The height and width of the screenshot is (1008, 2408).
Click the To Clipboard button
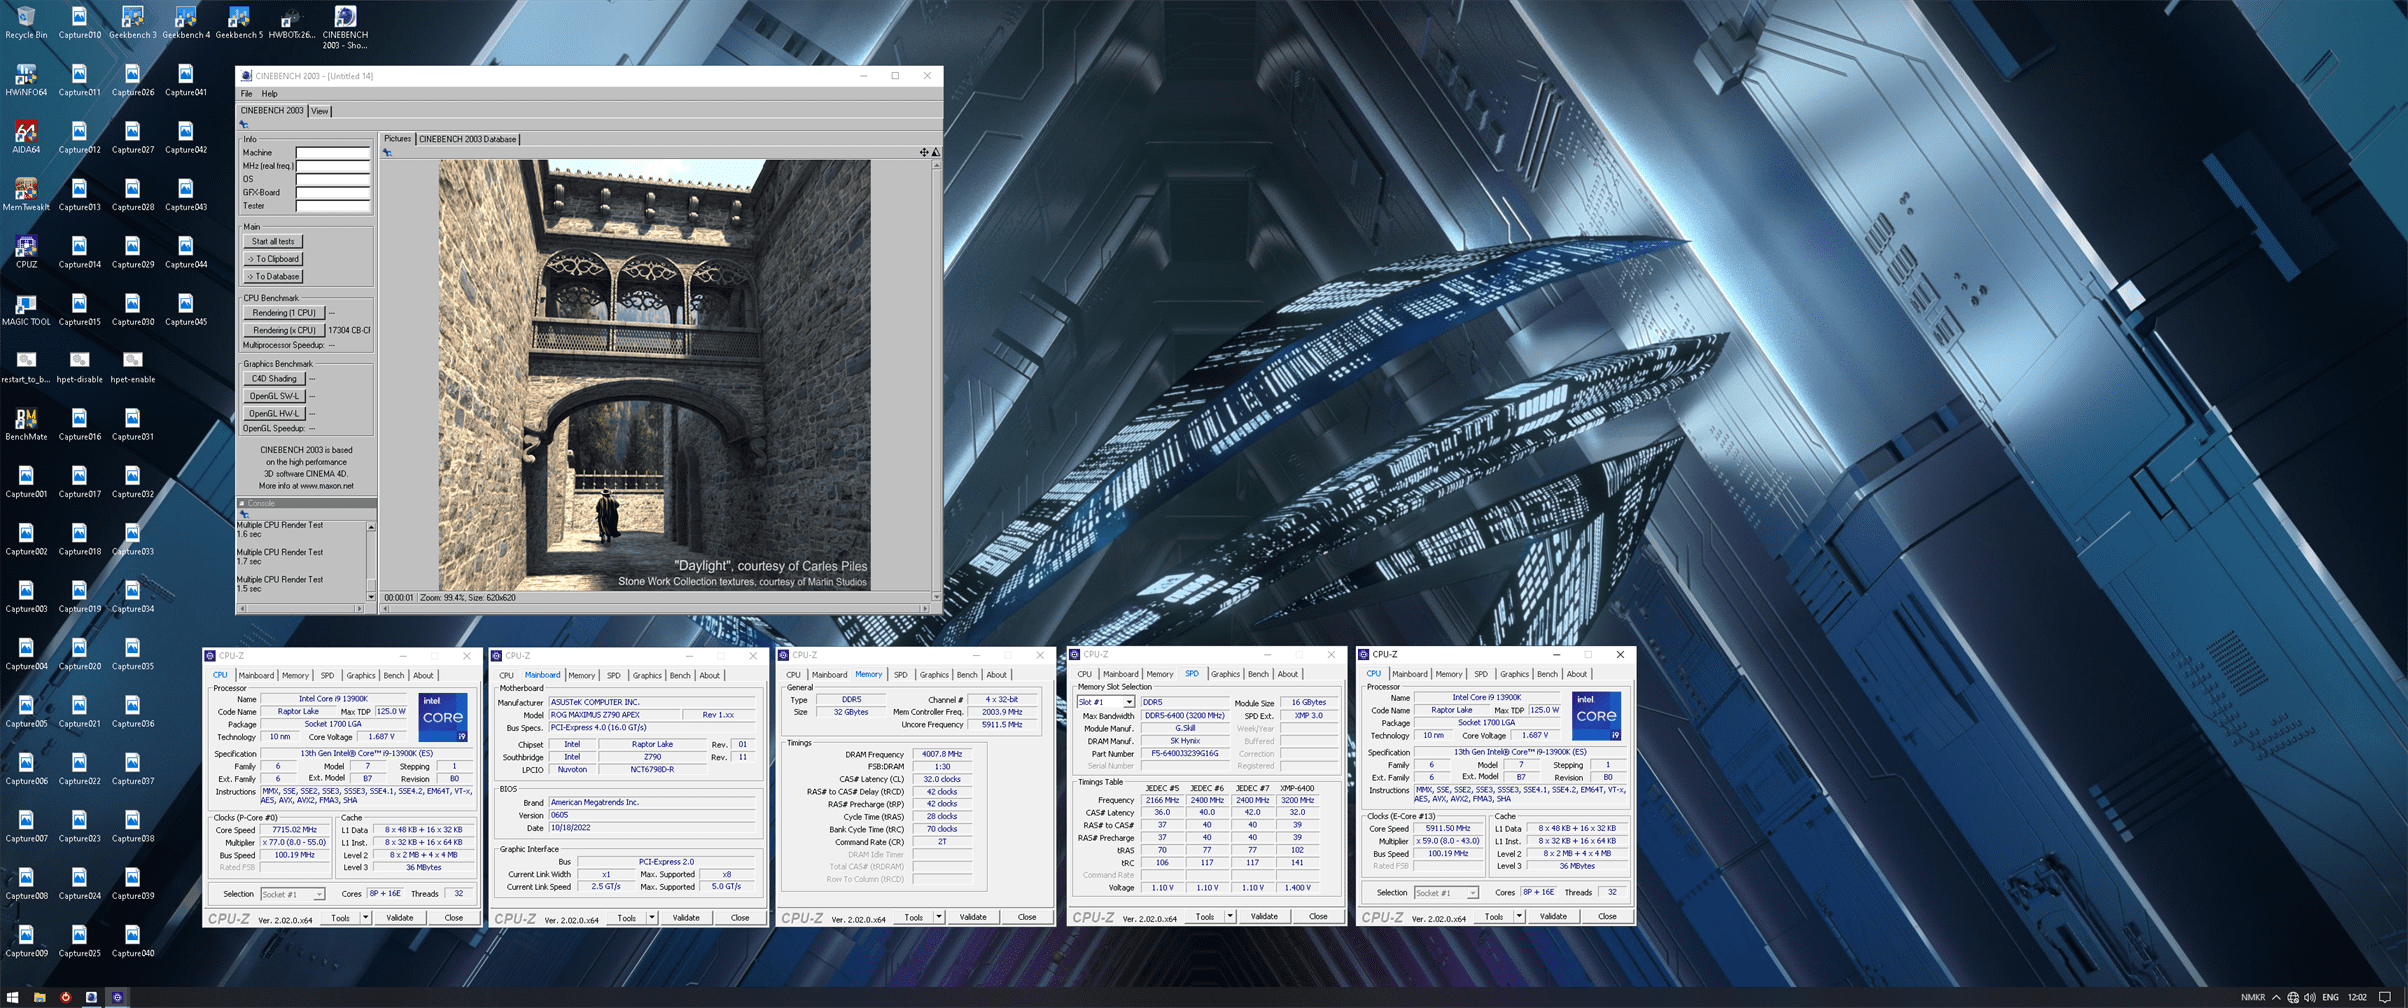coord(273,259)
